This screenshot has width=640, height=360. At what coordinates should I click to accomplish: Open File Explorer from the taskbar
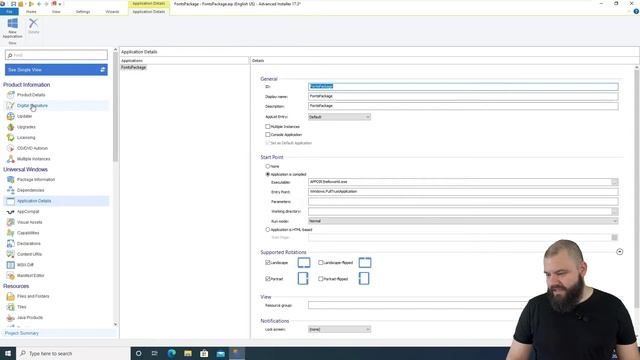coord(188,353)
